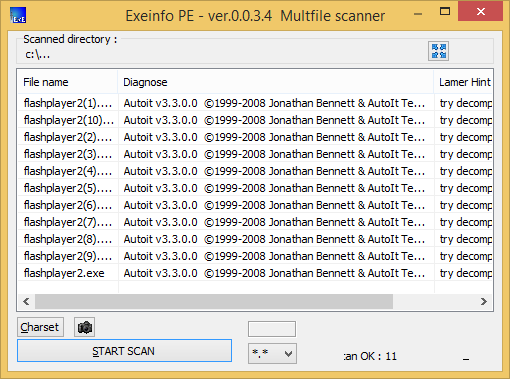Click the File name column header

click(x=68, y=82)
